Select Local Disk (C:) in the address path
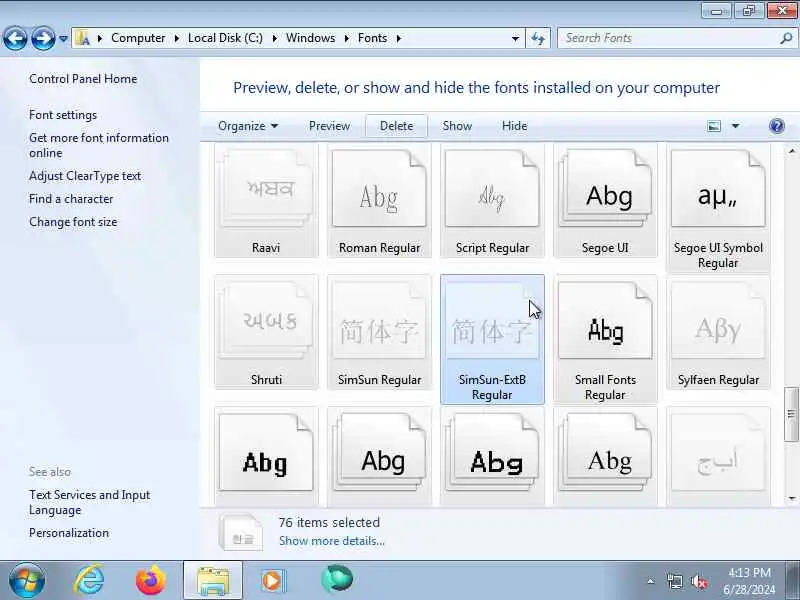The height and width of the screenshot is (600, 800). pos(225,38)
